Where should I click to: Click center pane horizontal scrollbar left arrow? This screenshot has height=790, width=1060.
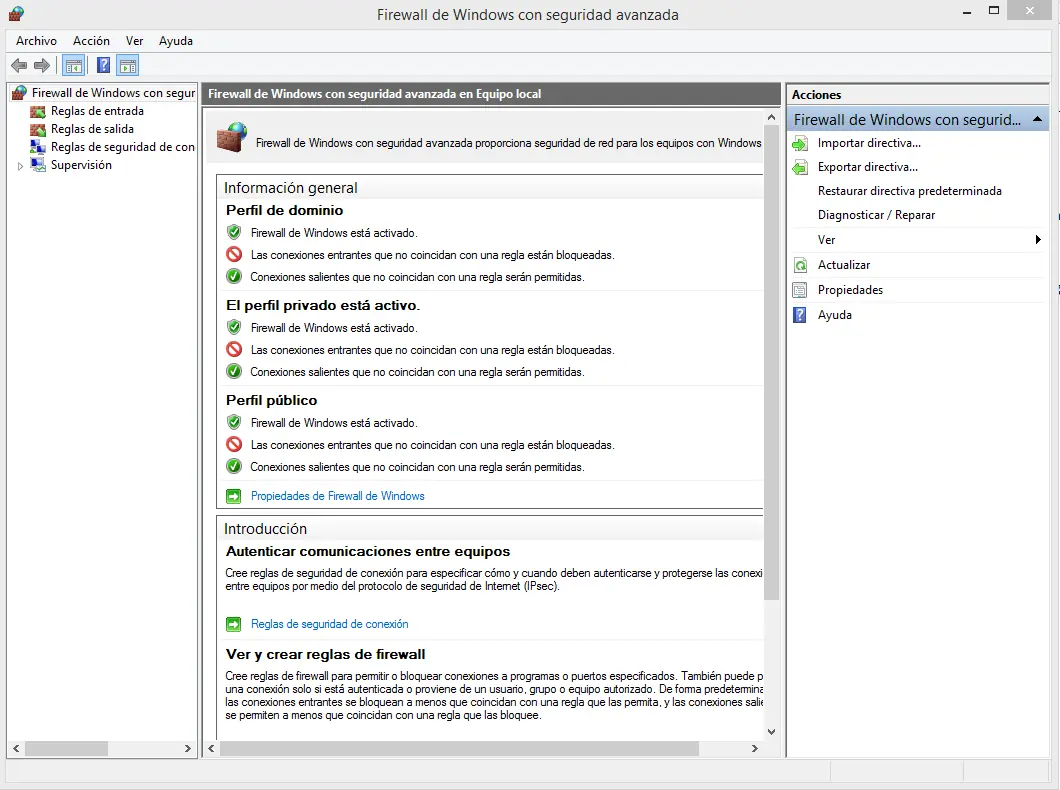(212, 749)
